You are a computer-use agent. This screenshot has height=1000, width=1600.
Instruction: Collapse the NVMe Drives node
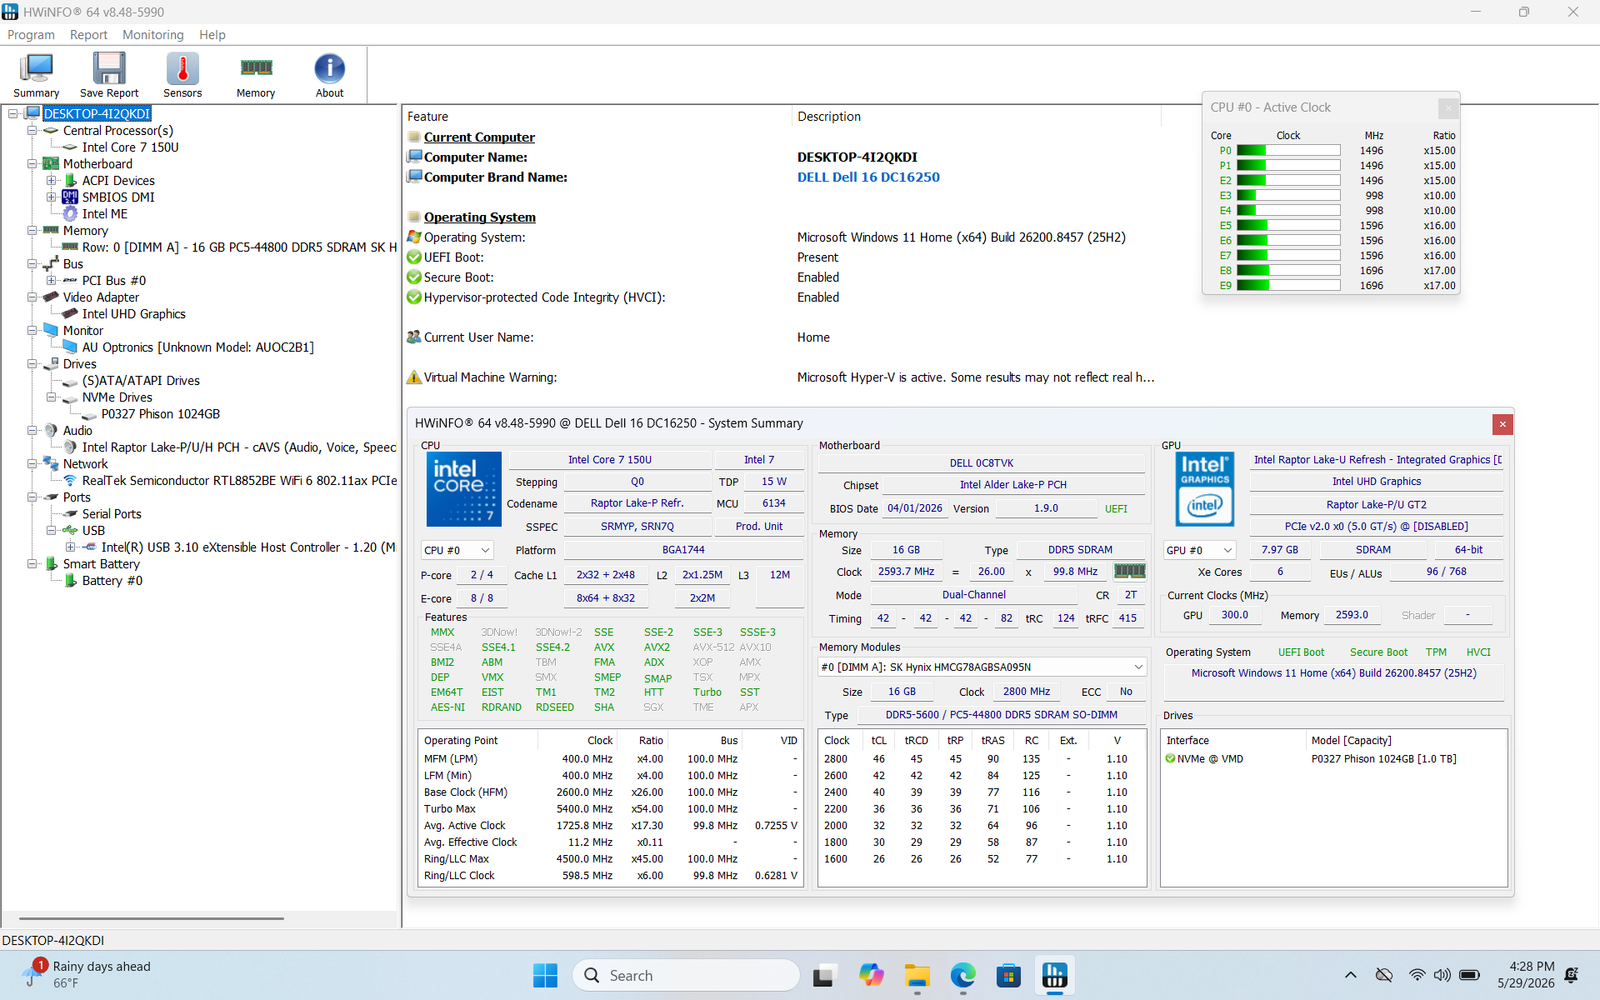51,397
